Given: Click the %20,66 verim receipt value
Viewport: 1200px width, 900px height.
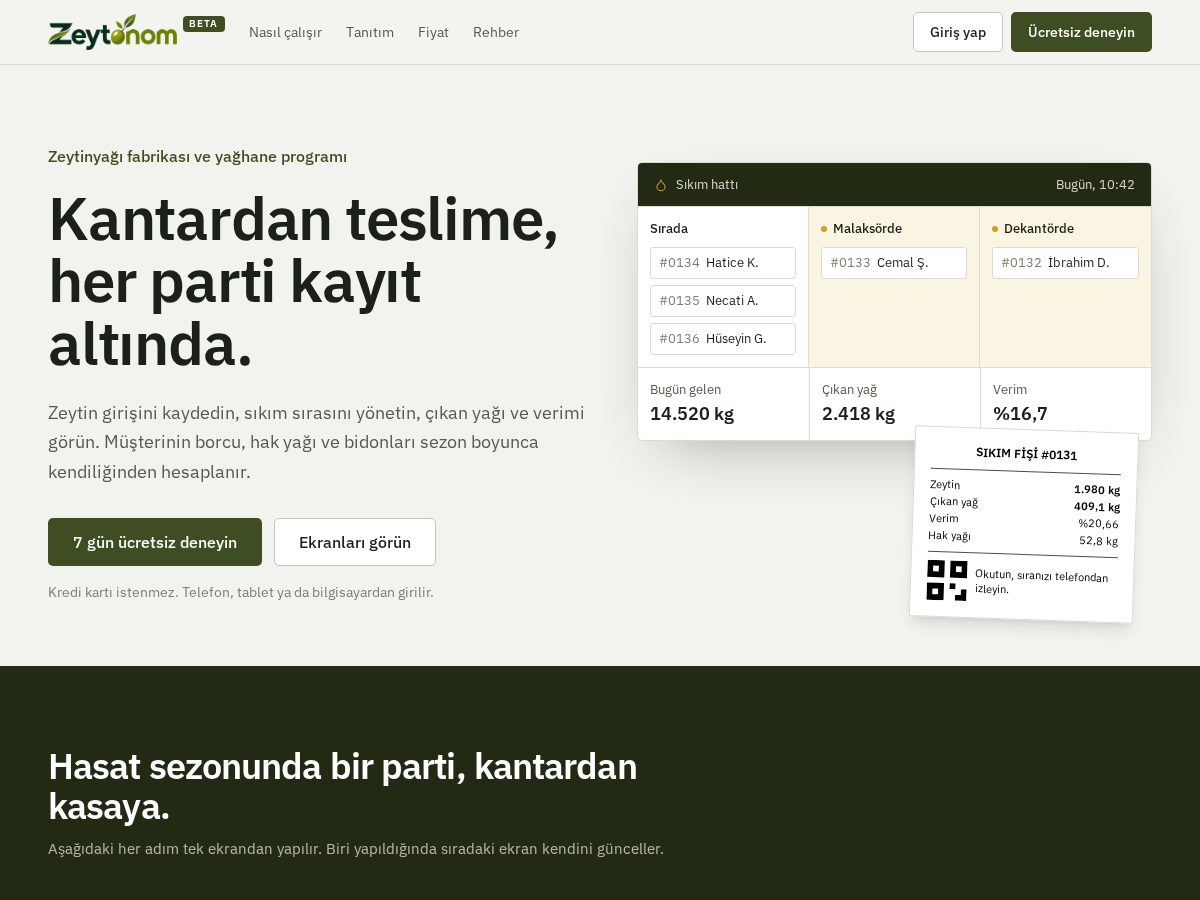Looking at the screenshot, I should [1098, 524].
